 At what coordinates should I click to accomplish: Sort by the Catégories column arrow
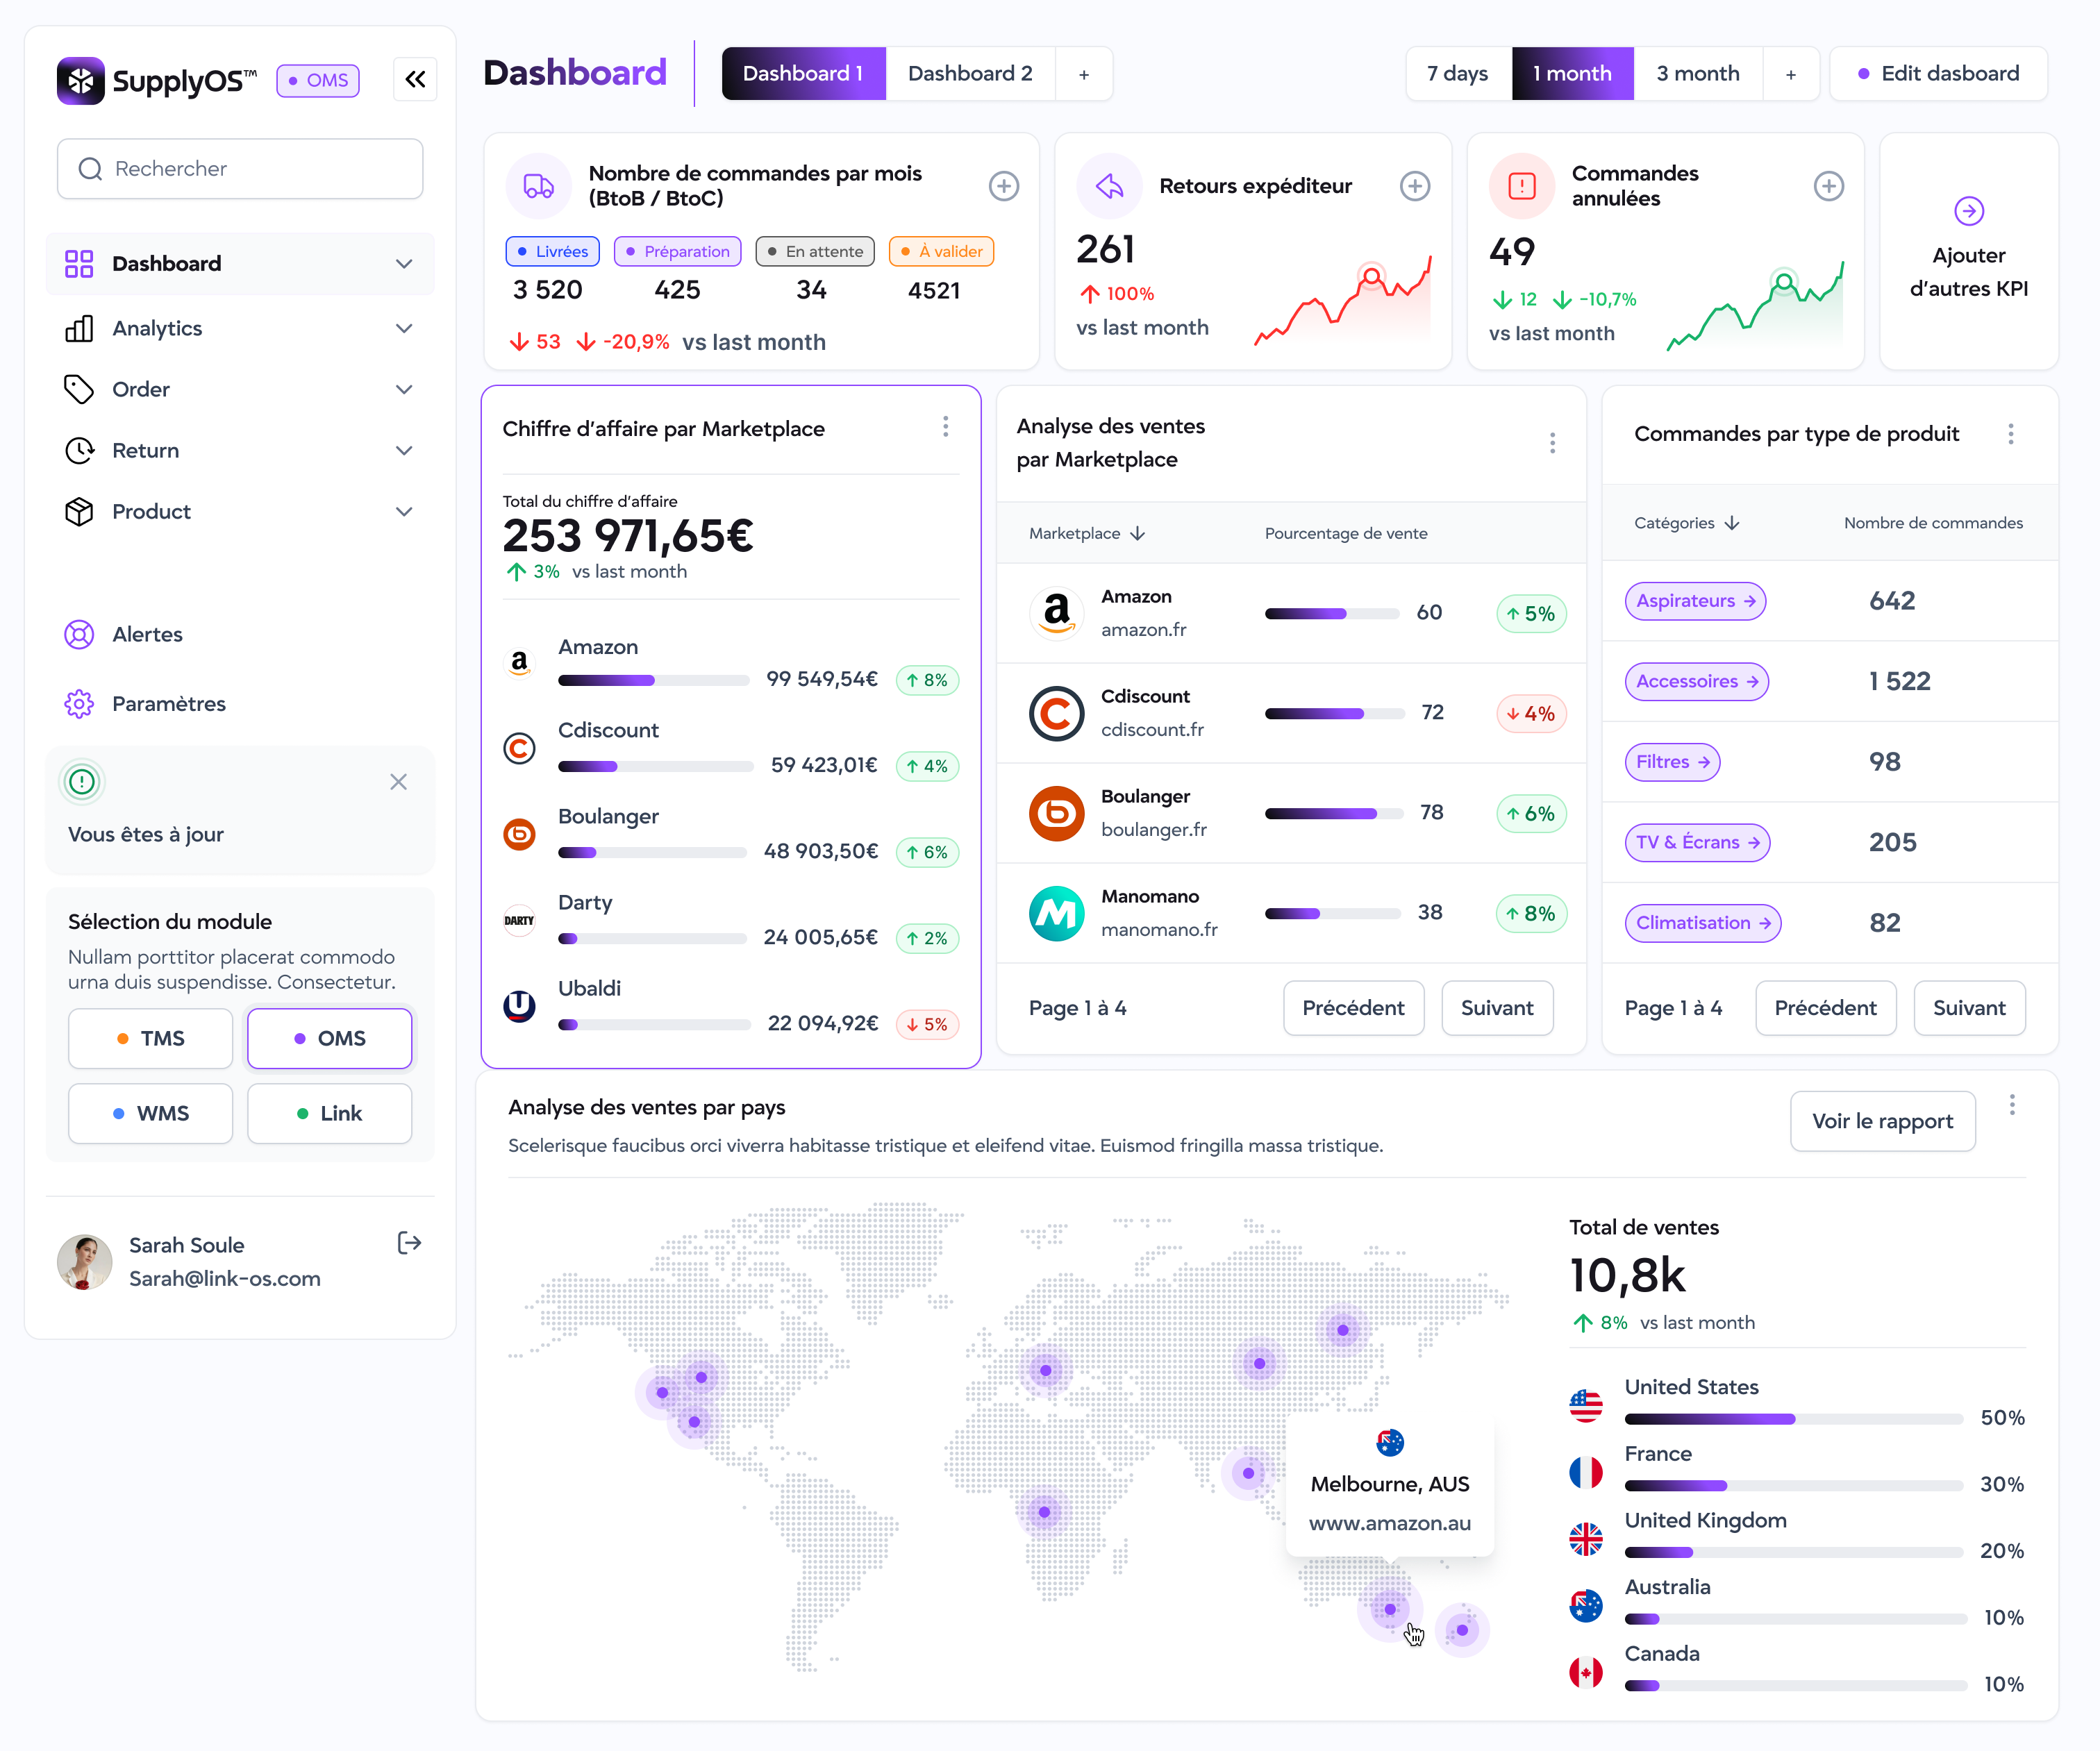tap(1732, 523)
